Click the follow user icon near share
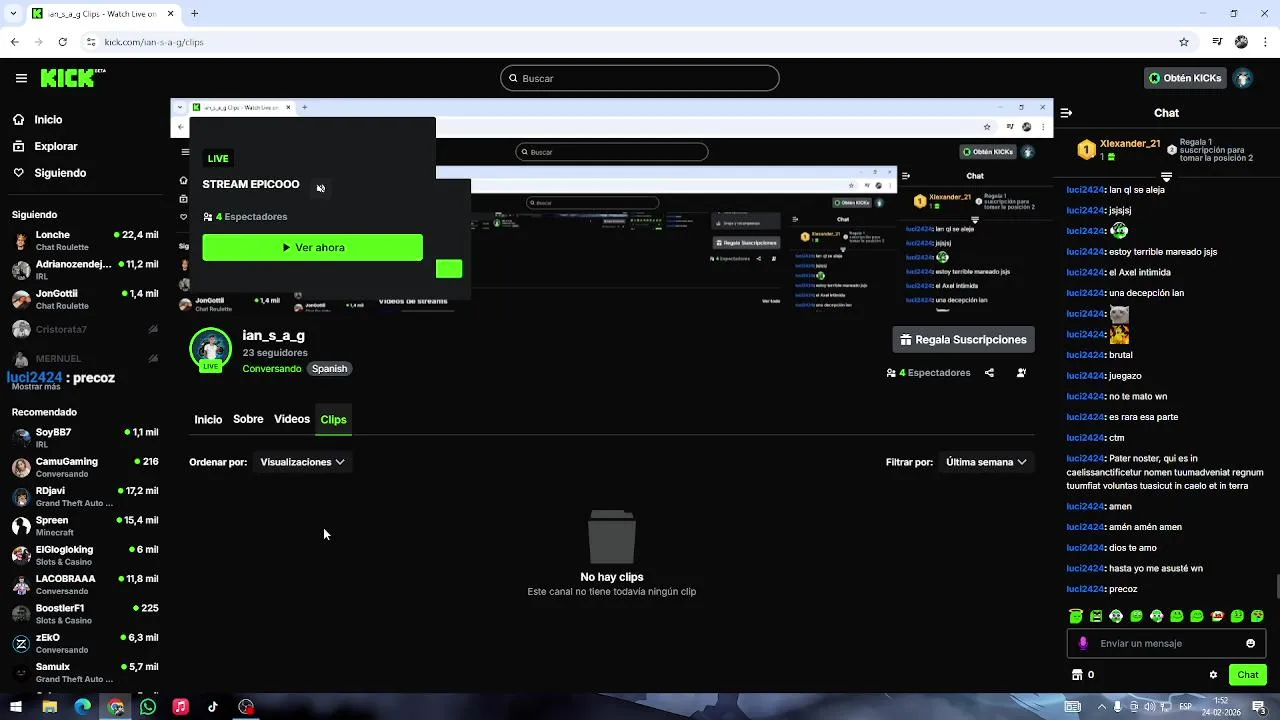 coord(1021,373)
